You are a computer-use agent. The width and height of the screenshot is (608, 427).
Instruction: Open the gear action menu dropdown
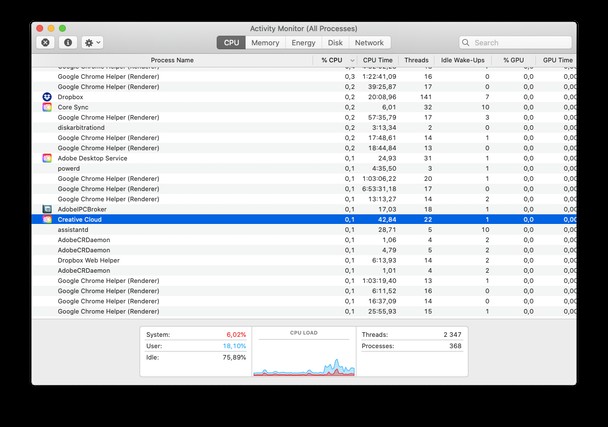[x=92, y=42]
